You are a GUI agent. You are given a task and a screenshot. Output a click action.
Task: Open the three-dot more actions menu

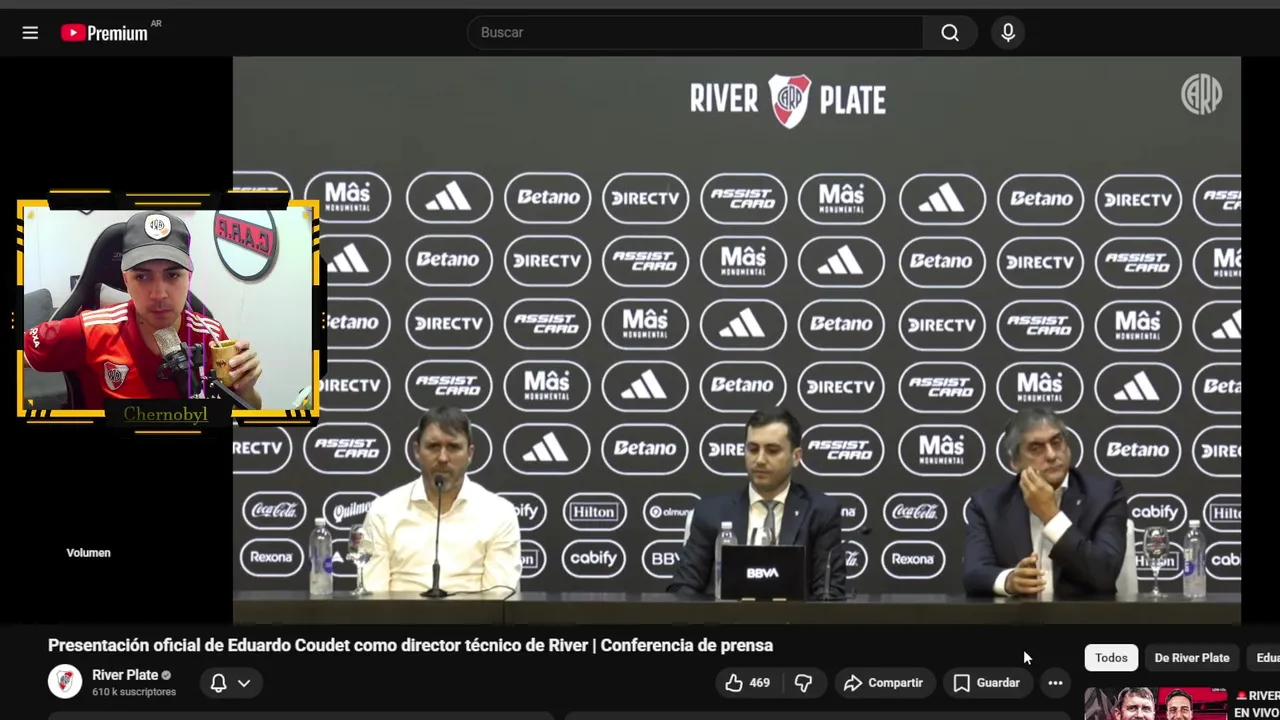point(1055,683)
